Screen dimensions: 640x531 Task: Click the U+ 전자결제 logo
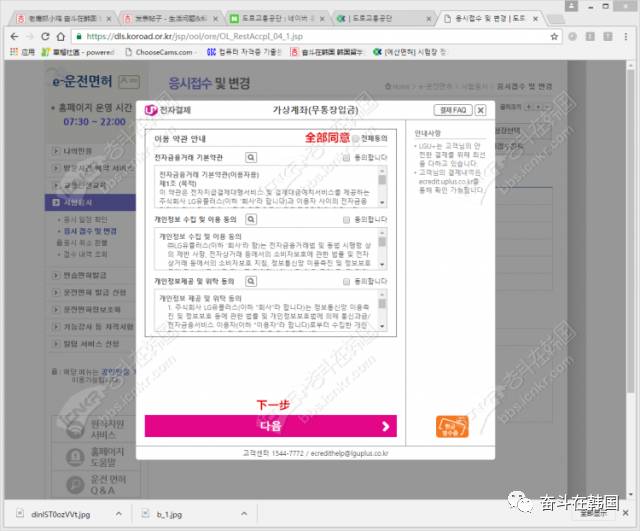168,110
